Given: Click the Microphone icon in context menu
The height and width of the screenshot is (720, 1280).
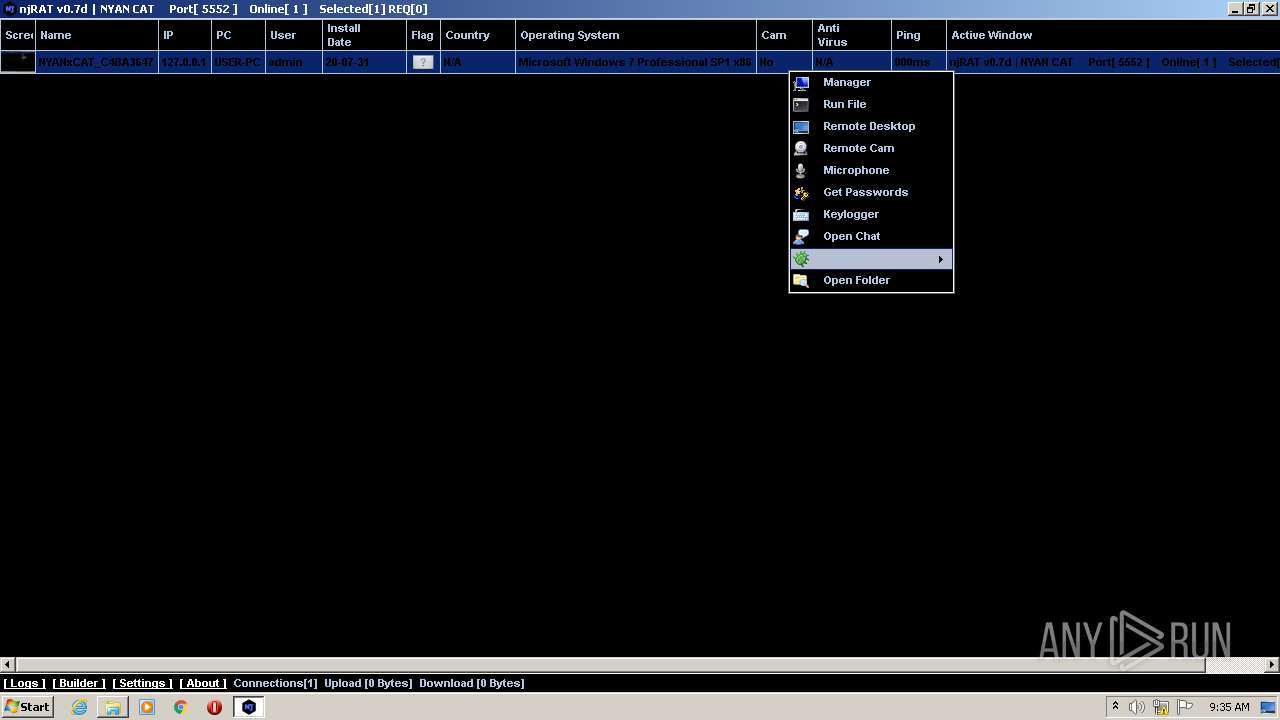Looking at the screenshot, I should [x=801, y=171].
